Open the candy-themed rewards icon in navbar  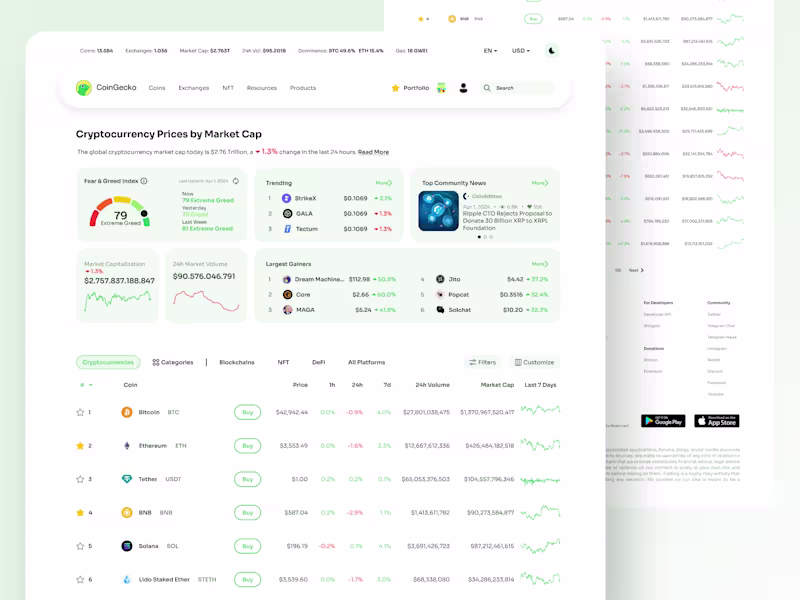(x=442, y=88)
